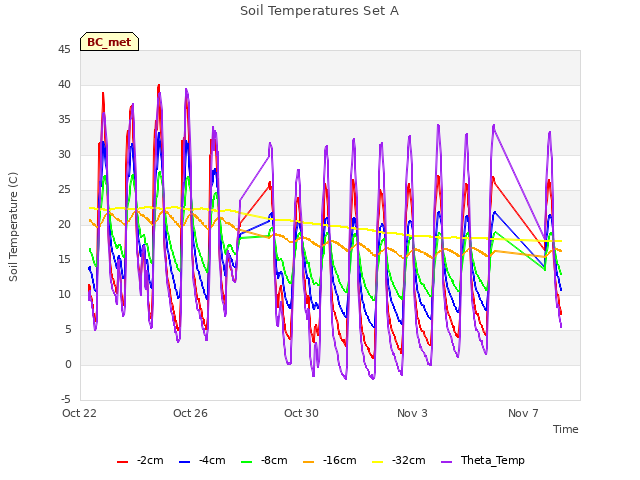Click the 5 y-axis tick label
640x480 pixels.
pos(68,329)
